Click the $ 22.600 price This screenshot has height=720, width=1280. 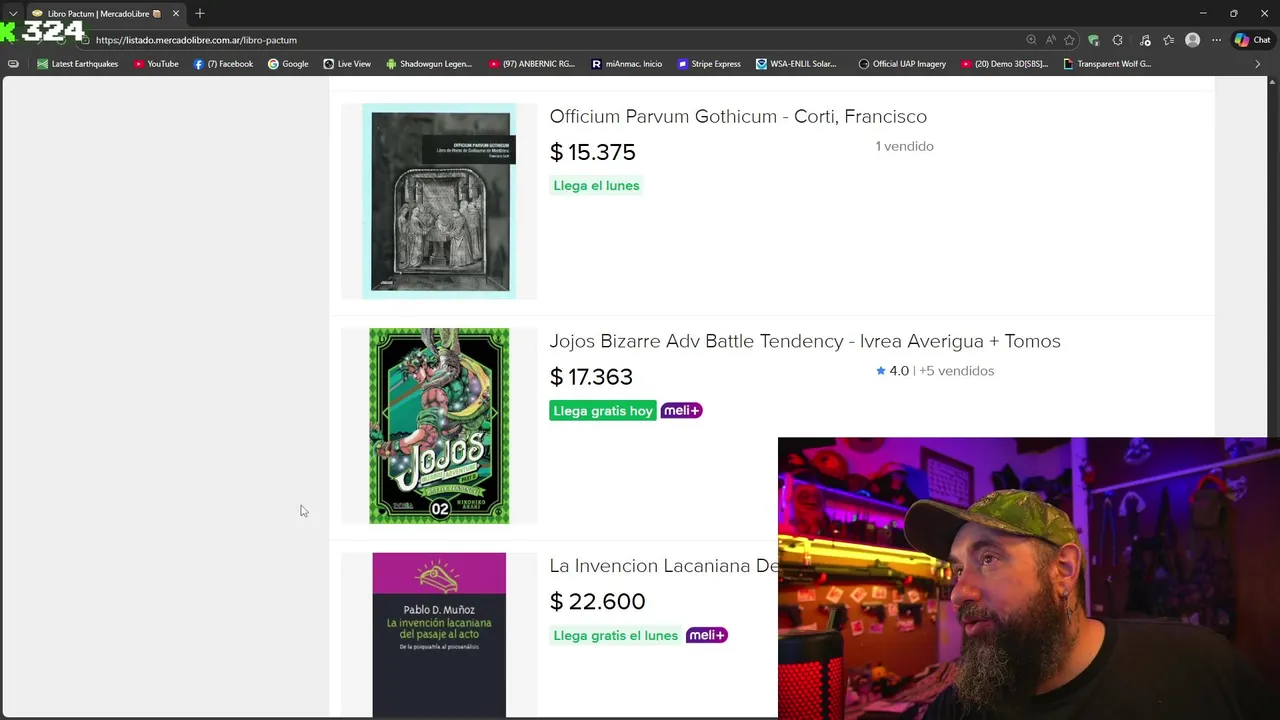(x=597, y=601)
